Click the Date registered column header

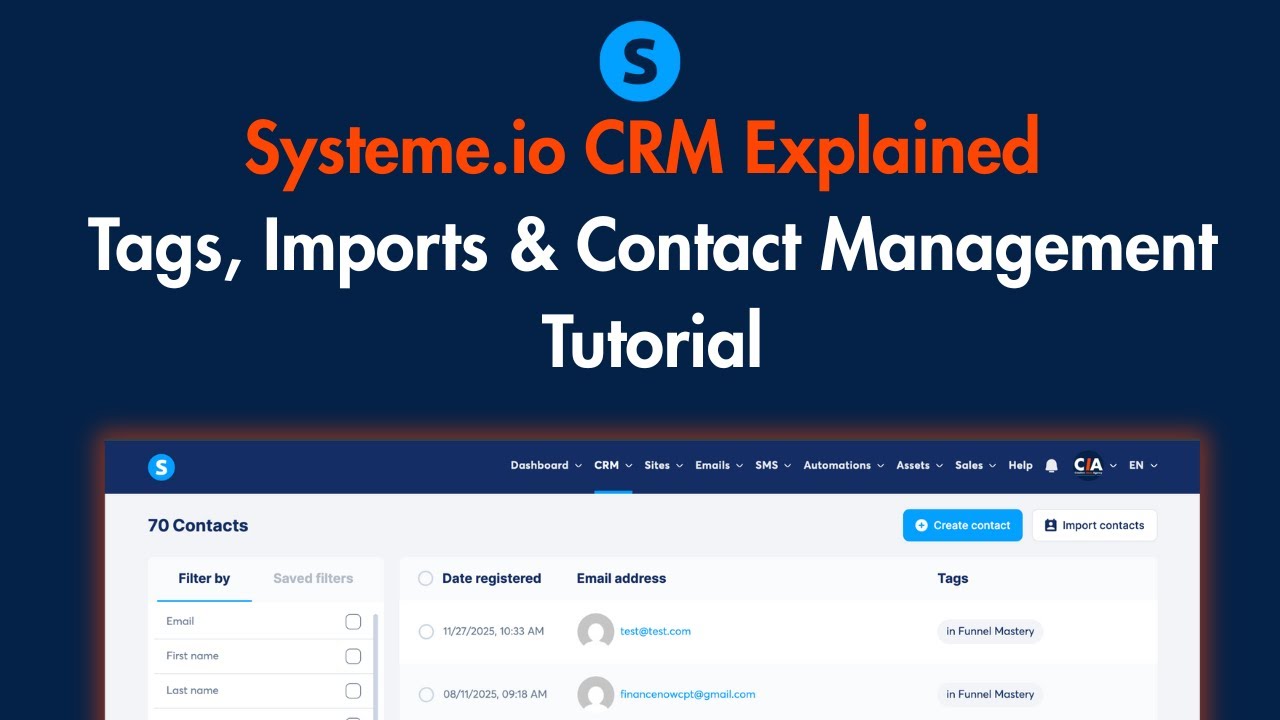[491, 578]
